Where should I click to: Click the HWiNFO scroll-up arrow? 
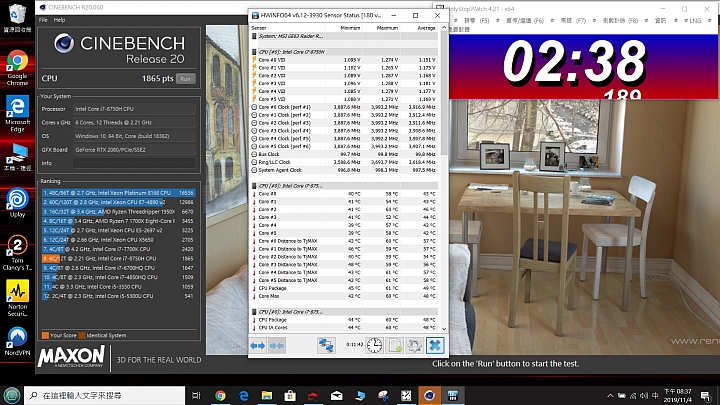(444, 28)
